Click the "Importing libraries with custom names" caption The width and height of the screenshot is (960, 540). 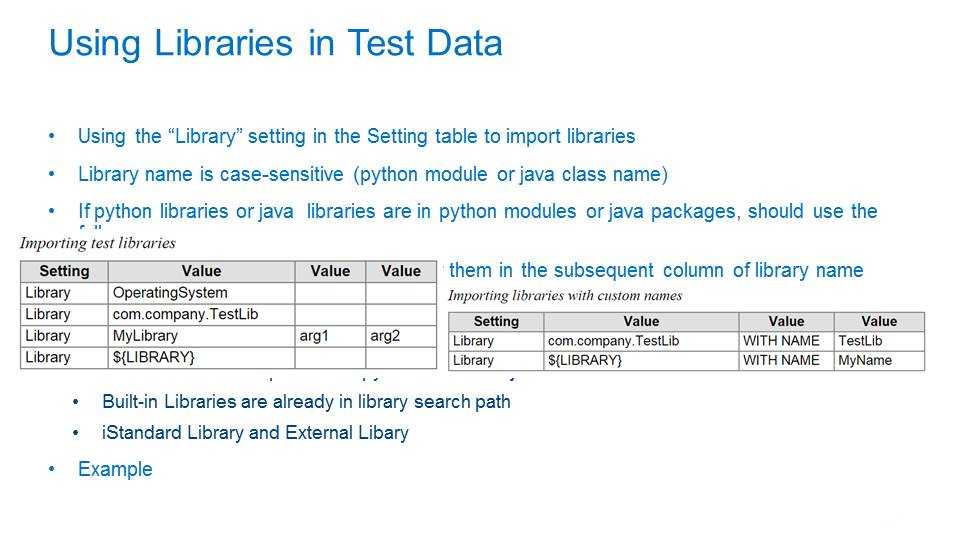(x=565, y=295)
